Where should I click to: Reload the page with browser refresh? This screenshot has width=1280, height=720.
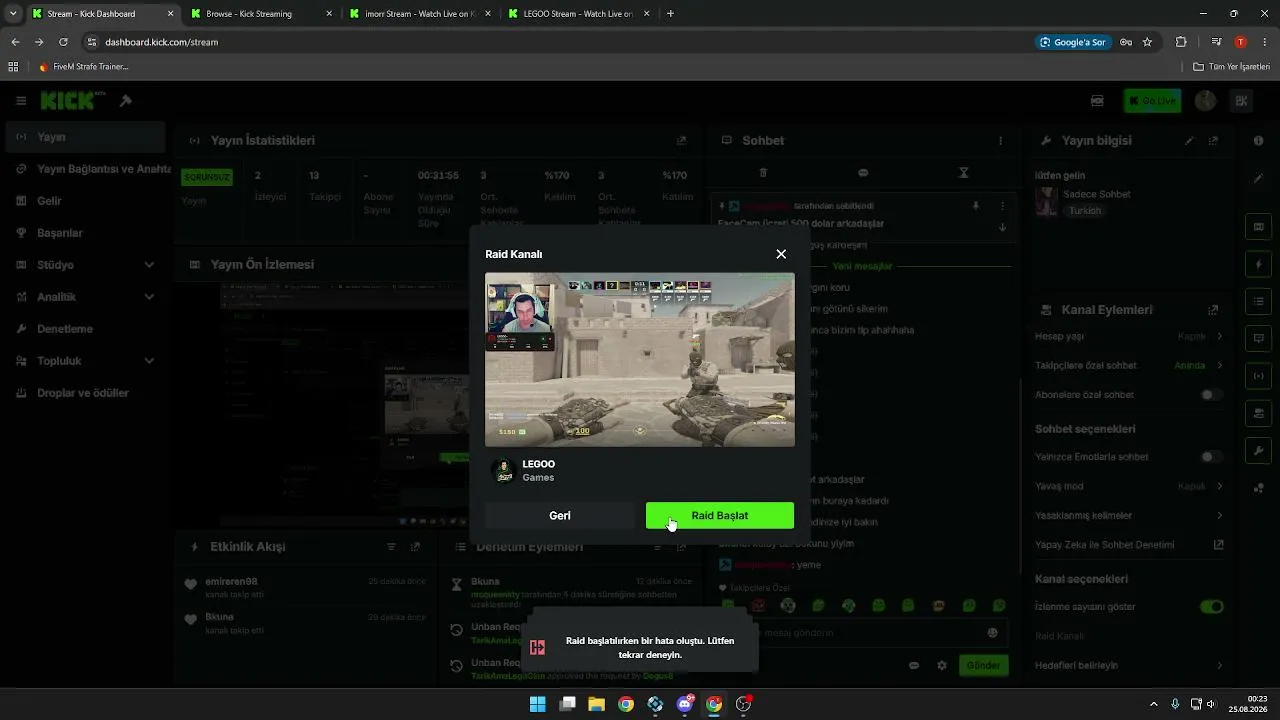click(63, 42)
